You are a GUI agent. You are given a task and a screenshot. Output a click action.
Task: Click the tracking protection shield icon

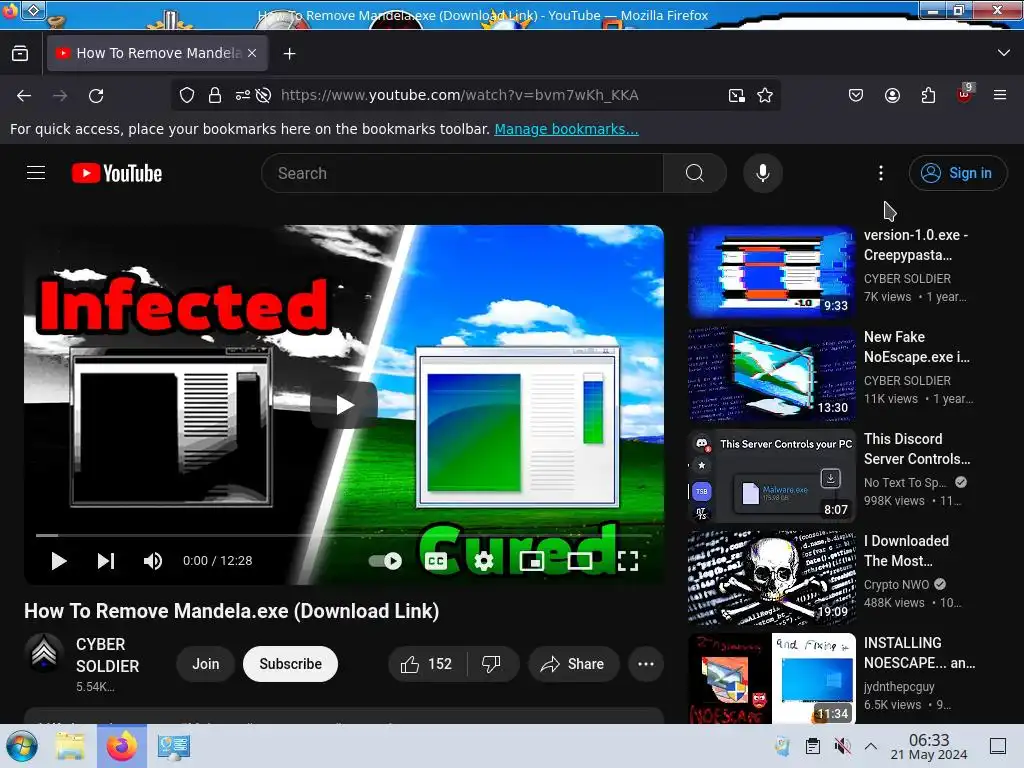point(187,95)
